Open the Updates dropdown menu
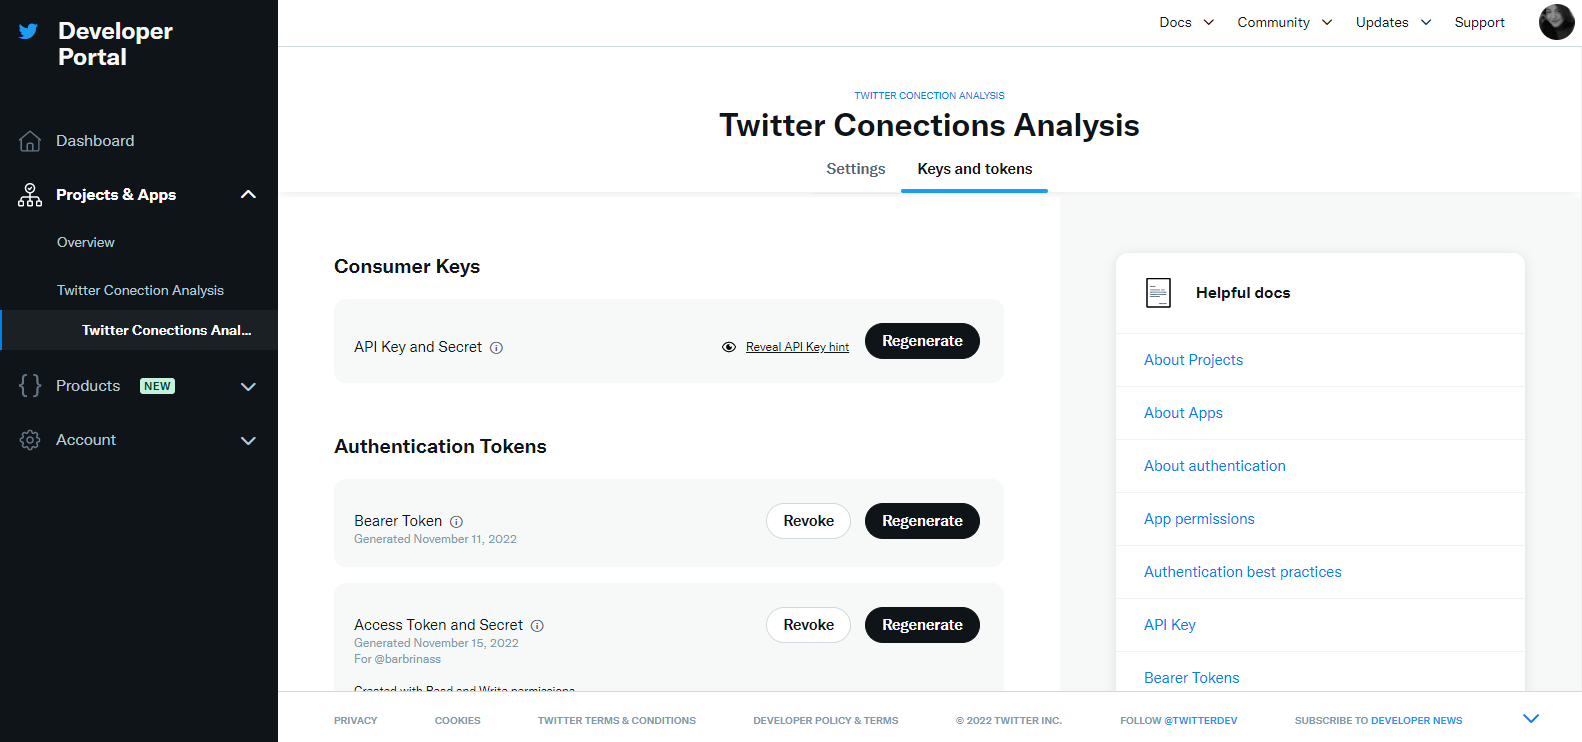This screenshot has width=1582, height=742. (1394, 22)
